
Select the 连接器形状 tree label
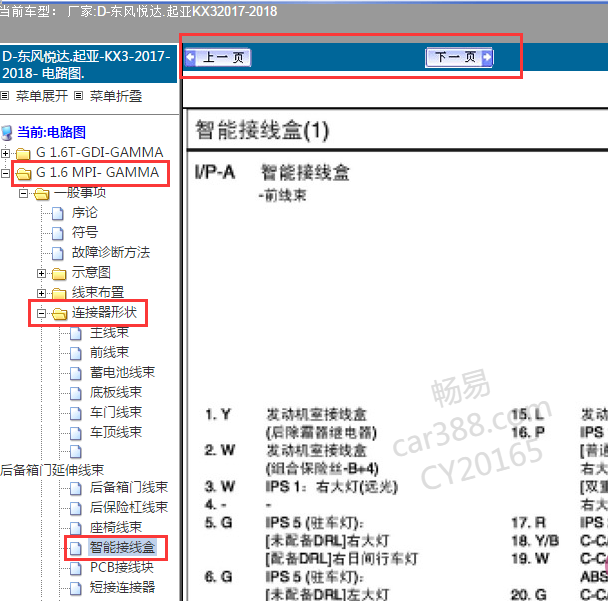(x=104, y=313)
